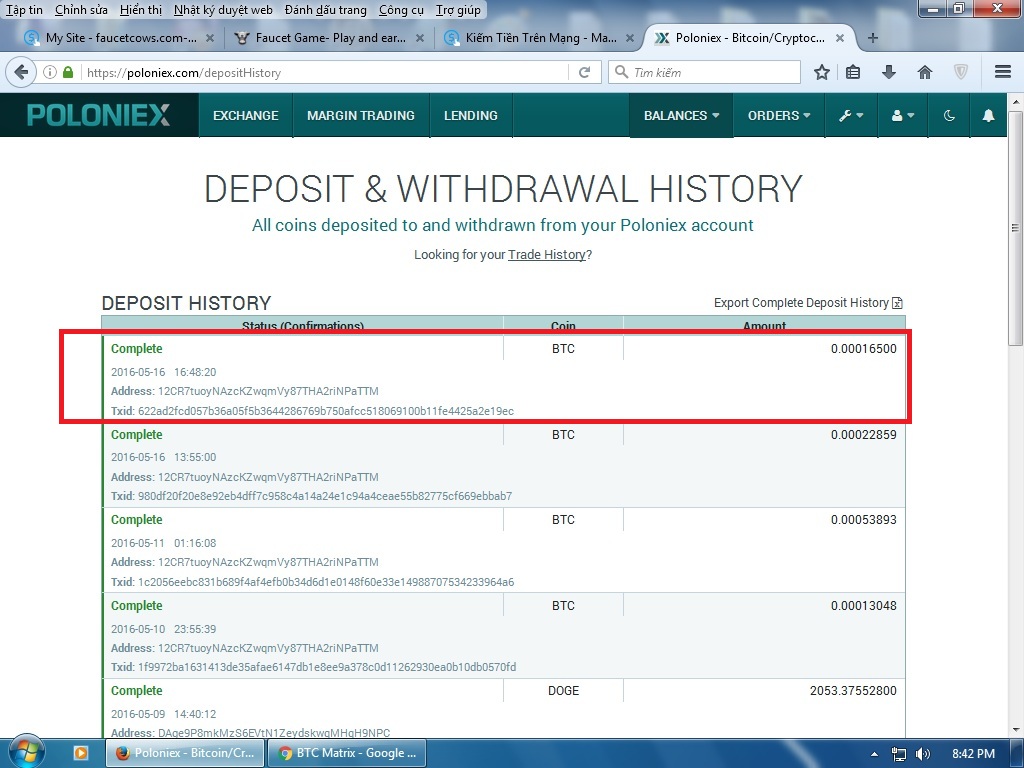Click the Trade History link
Image resolution: width=1024 pixels, height=768 pixels.
point(547,255)
